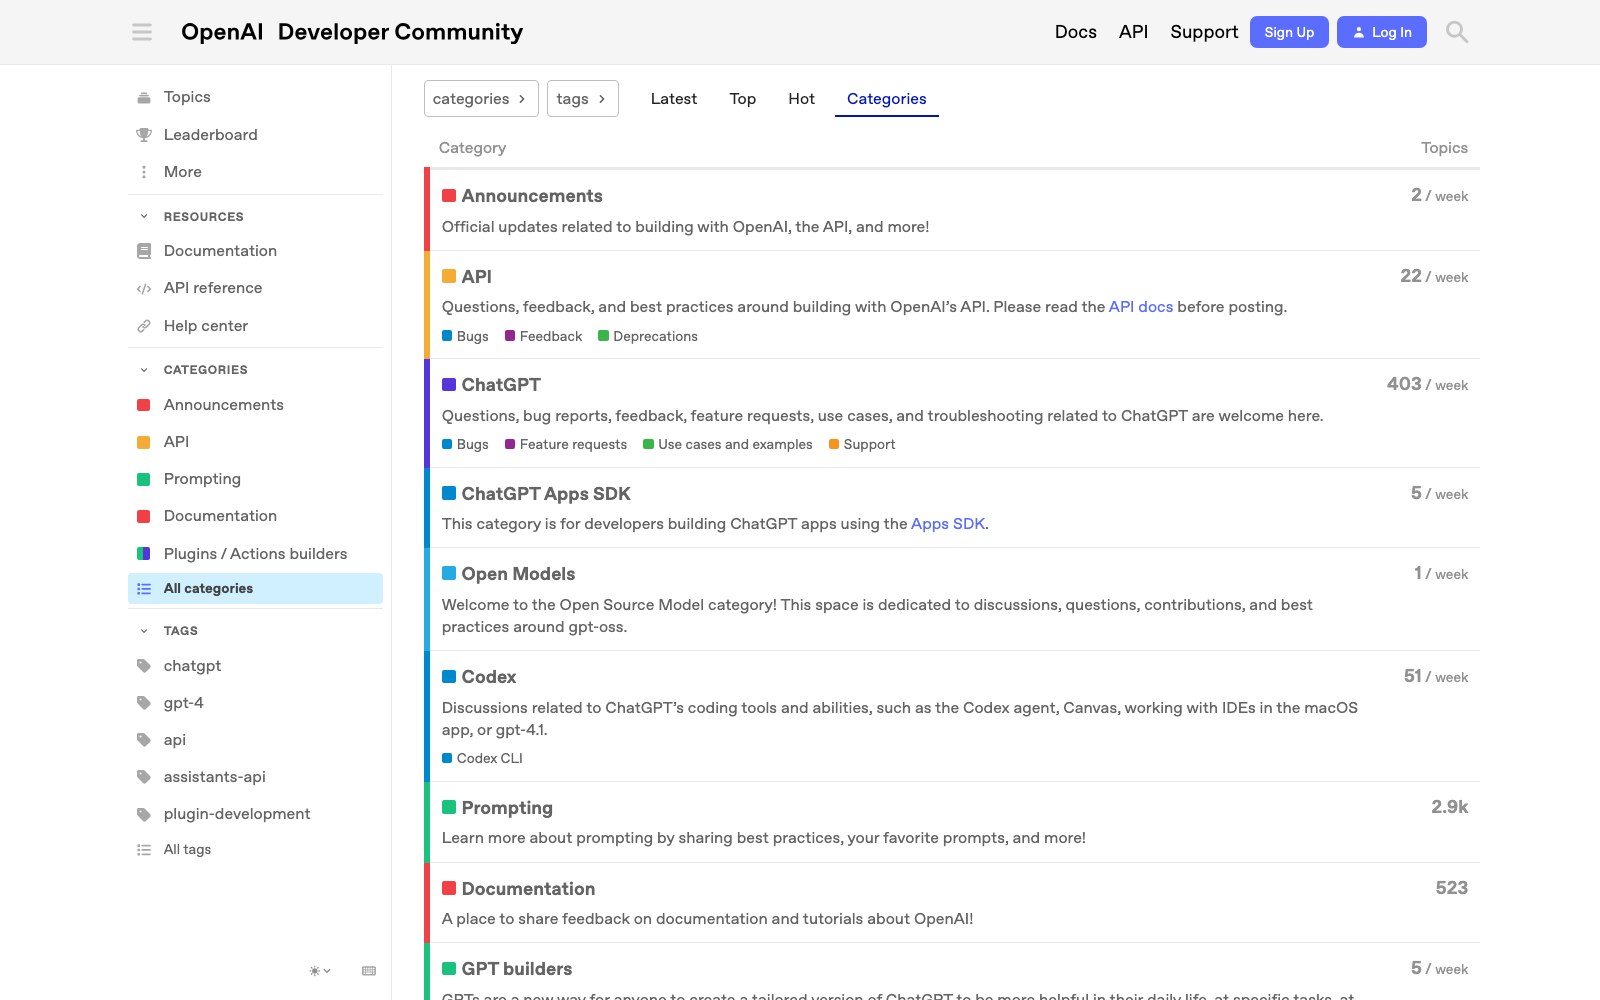Switch to the Top tab
This screenshot has height=1000, width=1600.
point(743,99)
